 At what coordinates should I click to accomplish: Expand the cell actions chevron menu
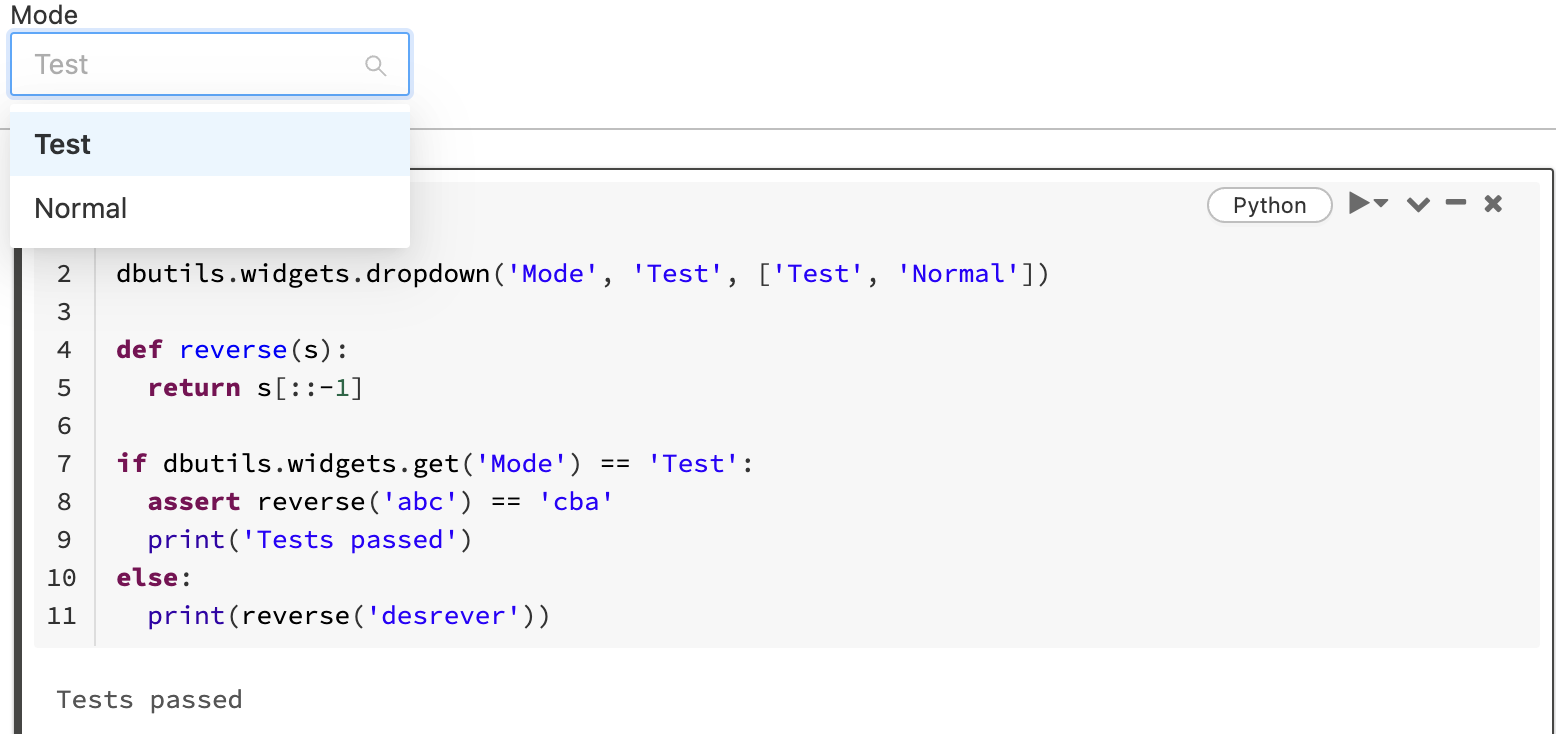coord(1418,205)
